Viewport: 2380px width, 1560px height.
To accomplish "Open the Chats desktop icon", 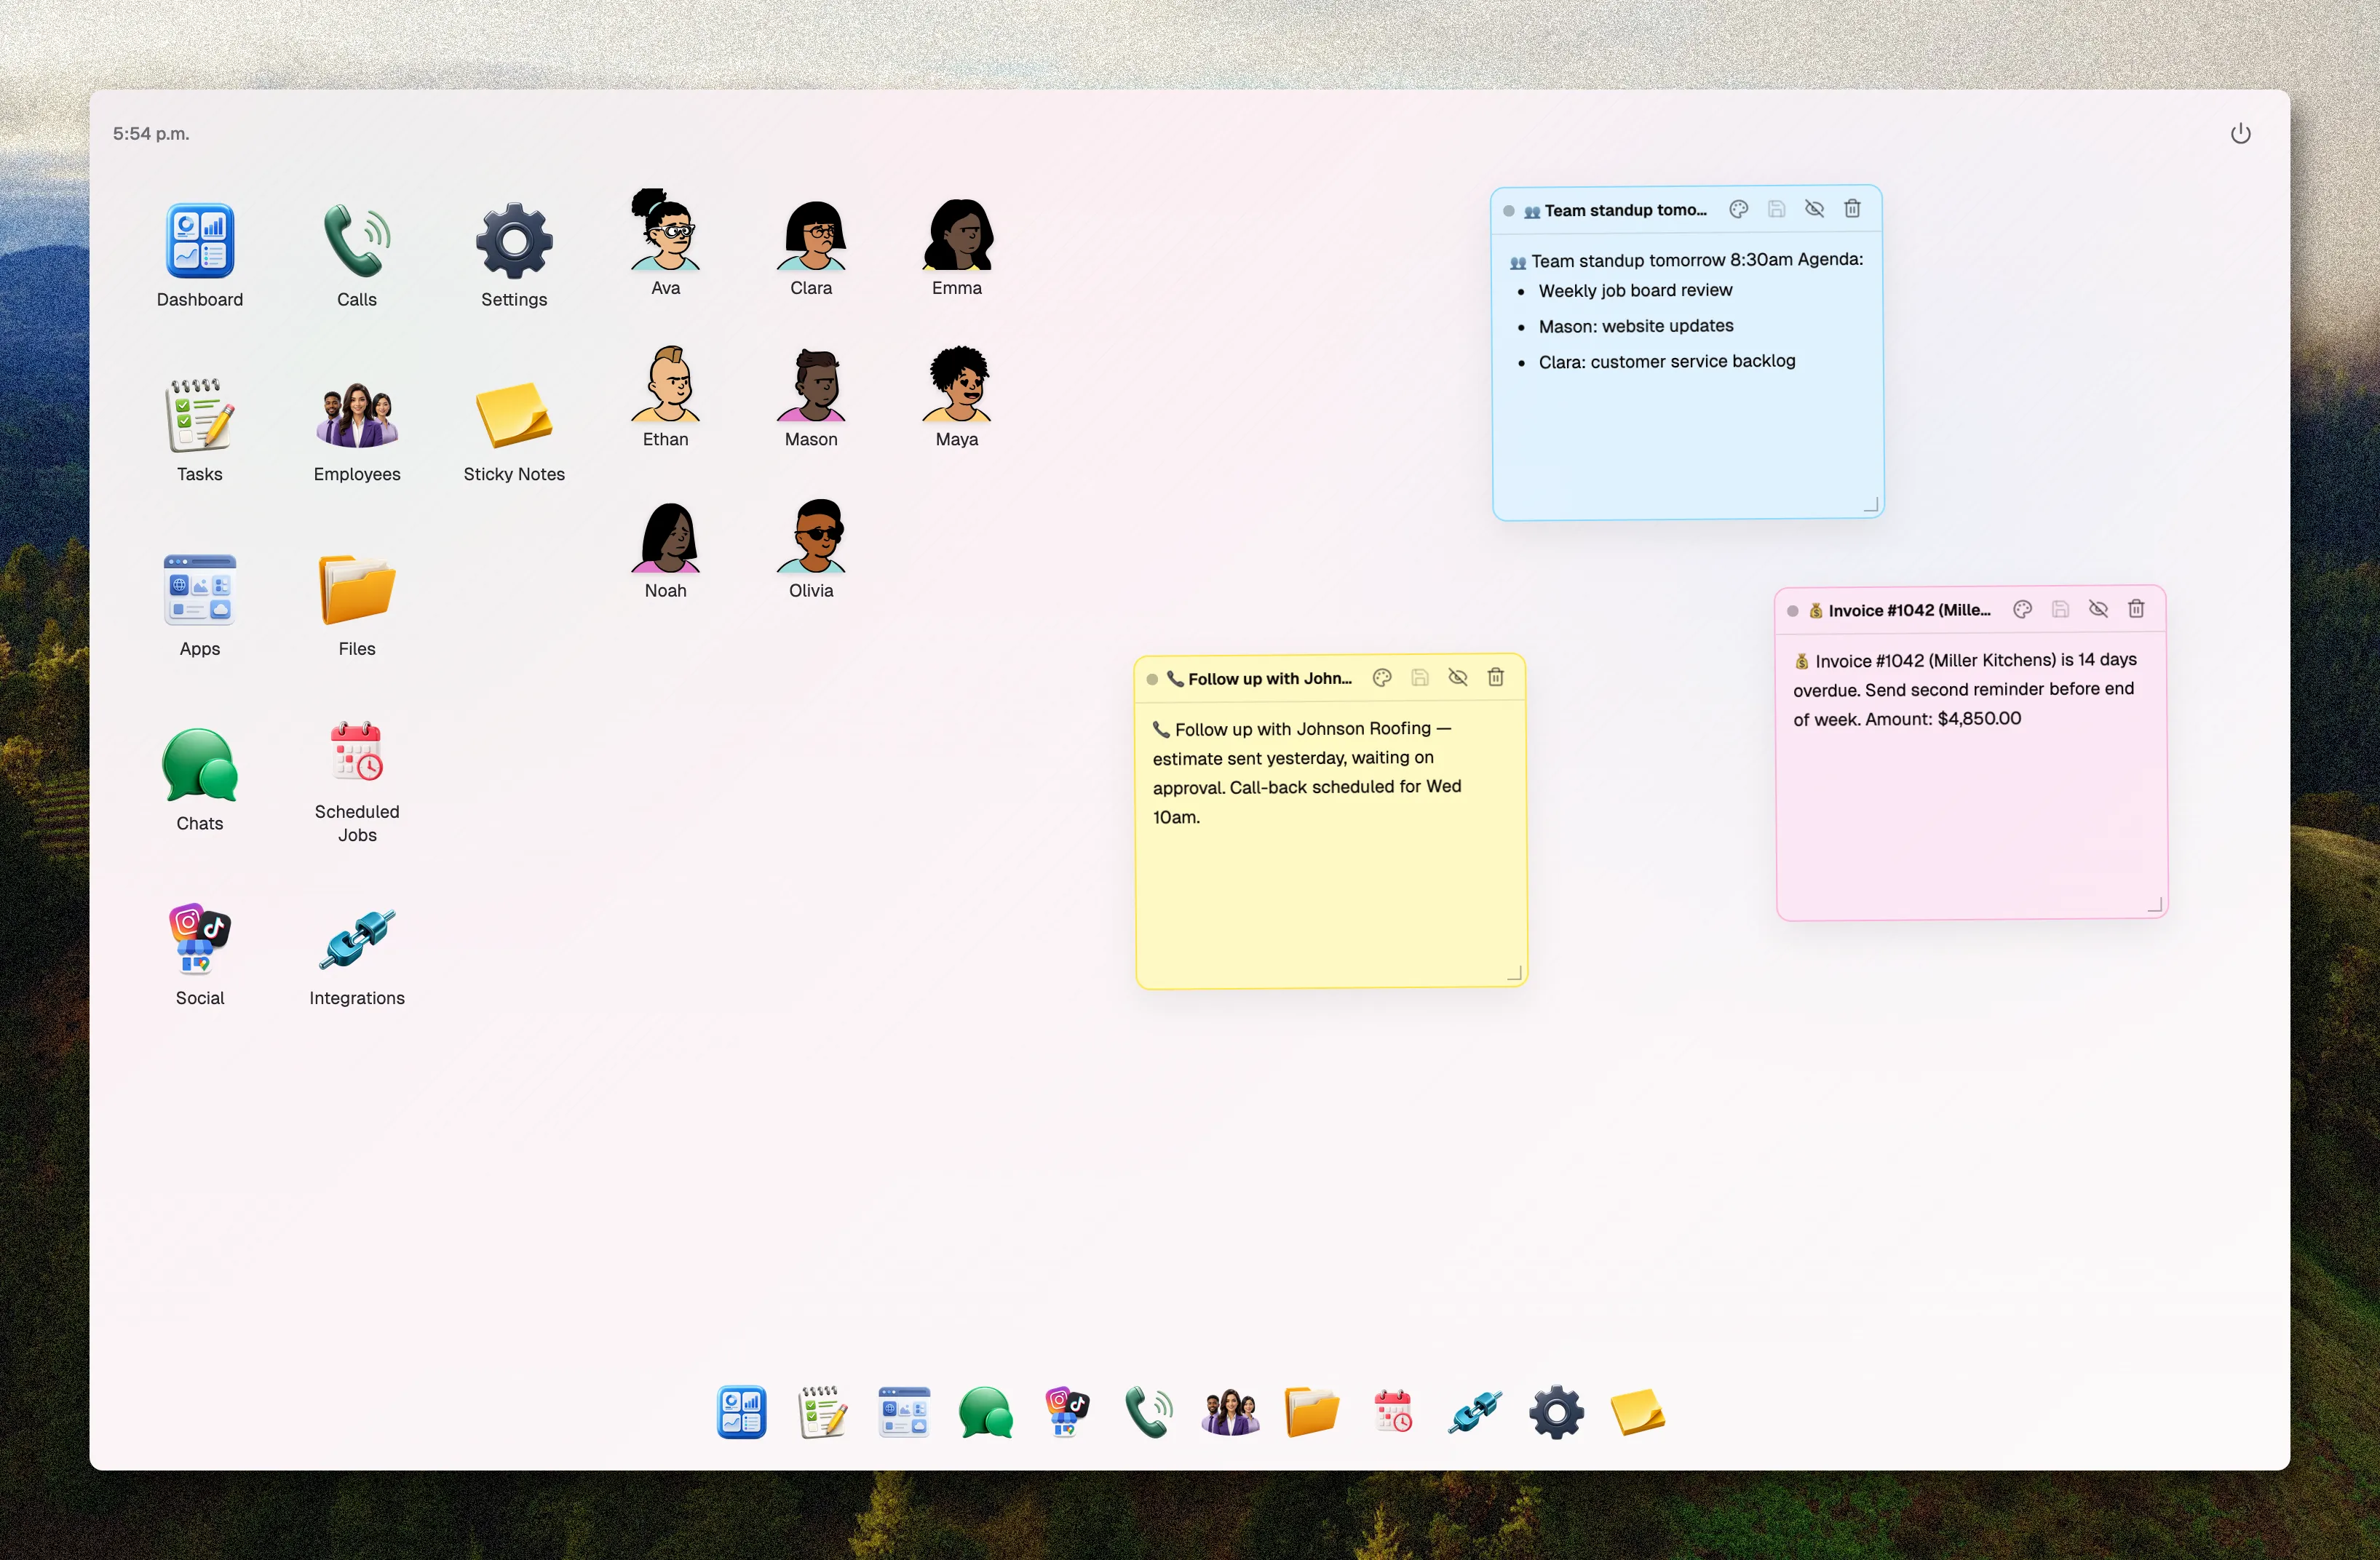I will pos(199,765).
